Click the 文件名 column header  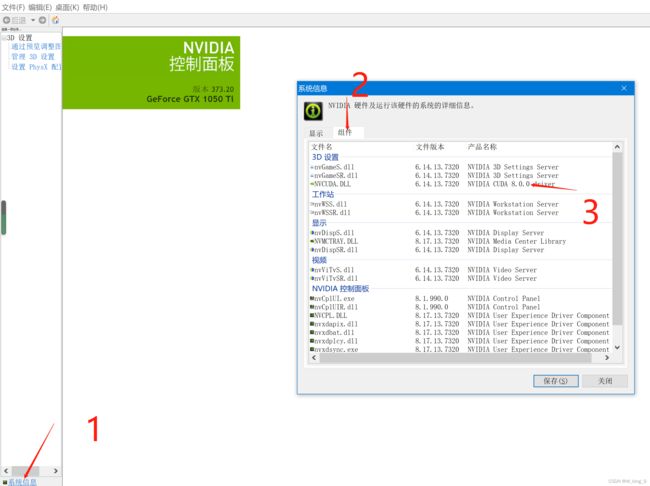point(322,147)
